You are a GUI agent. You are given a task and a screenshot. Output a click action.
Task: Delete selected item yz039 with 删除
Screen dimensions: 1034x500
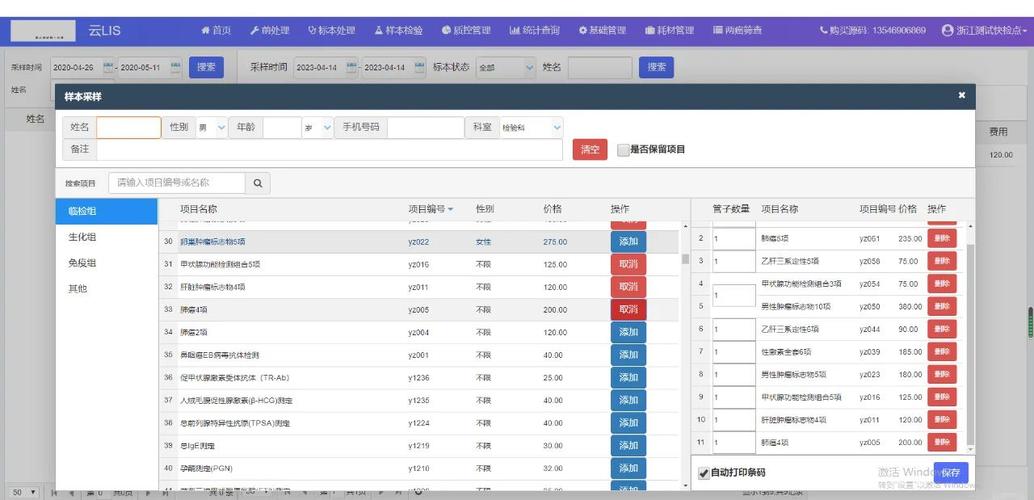click(942, 352)
